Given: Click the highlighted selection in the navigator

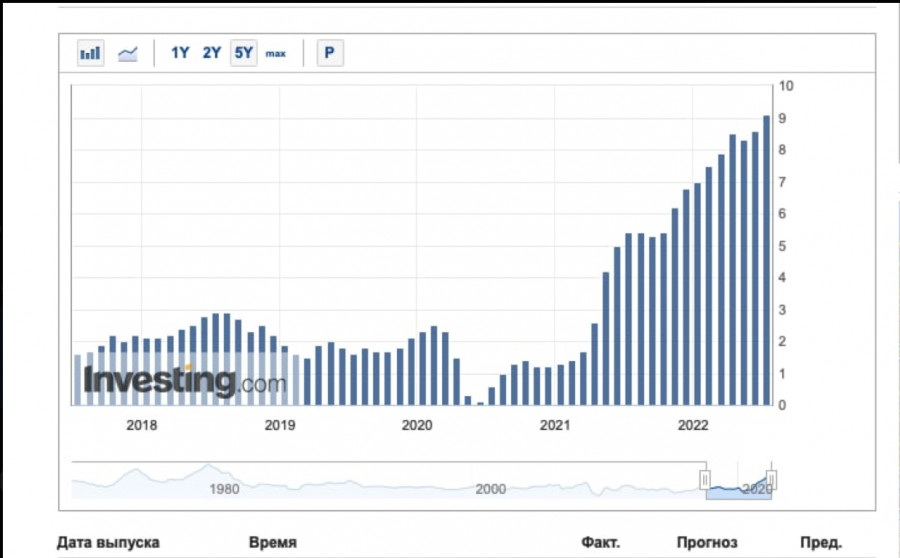Looking at the screenshot, I should [738, 488].
